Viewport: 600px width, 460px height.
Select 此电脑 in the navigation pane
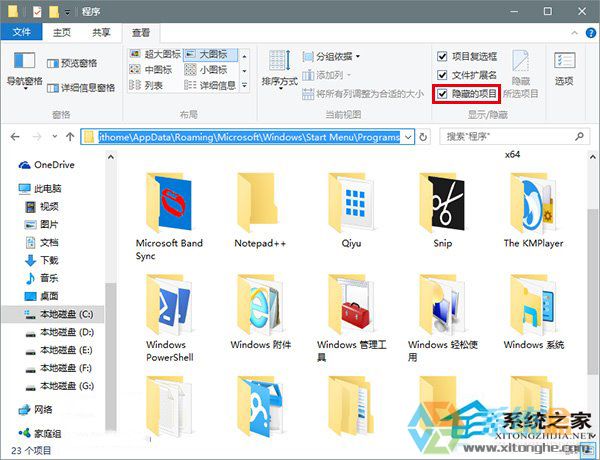click(40, 188)
